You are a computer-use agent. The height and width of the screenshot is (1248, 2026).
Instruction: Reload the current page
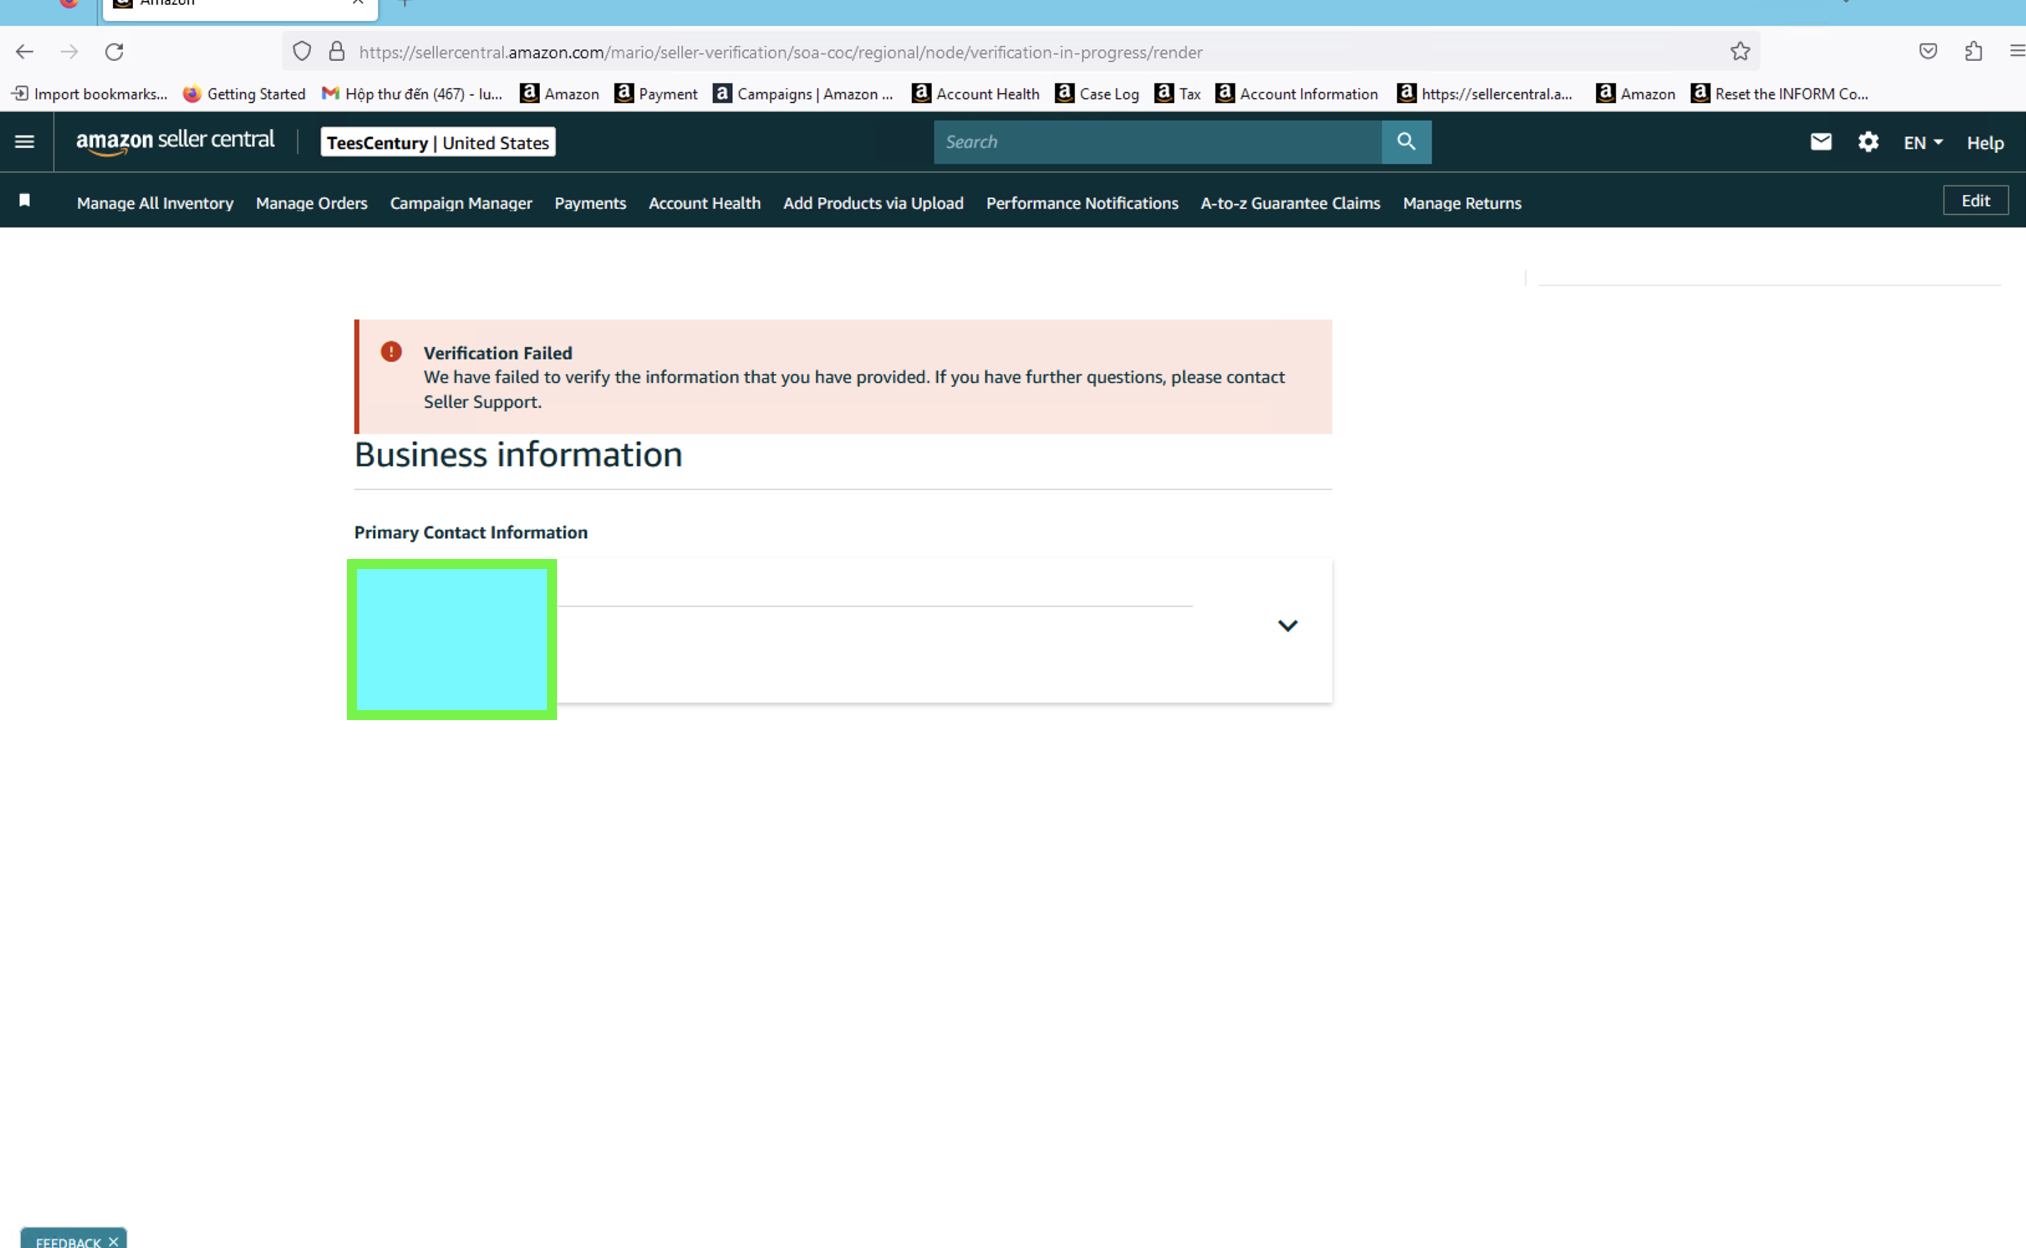tap(114, 52)
